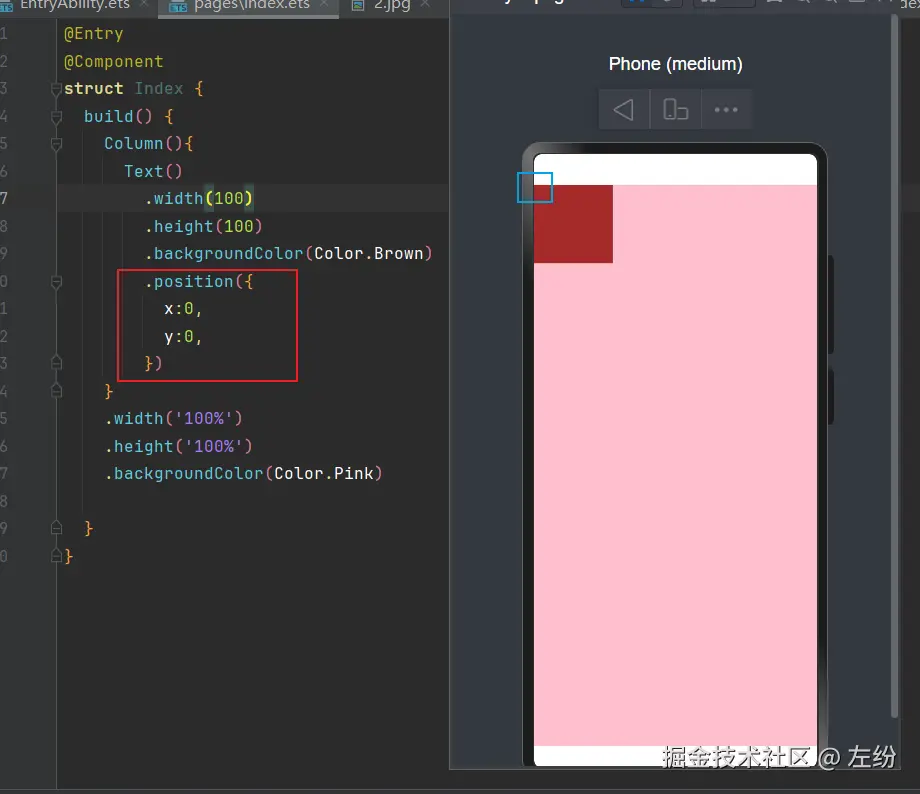Click the brown square in phone preview

click(x=573, y=224)
